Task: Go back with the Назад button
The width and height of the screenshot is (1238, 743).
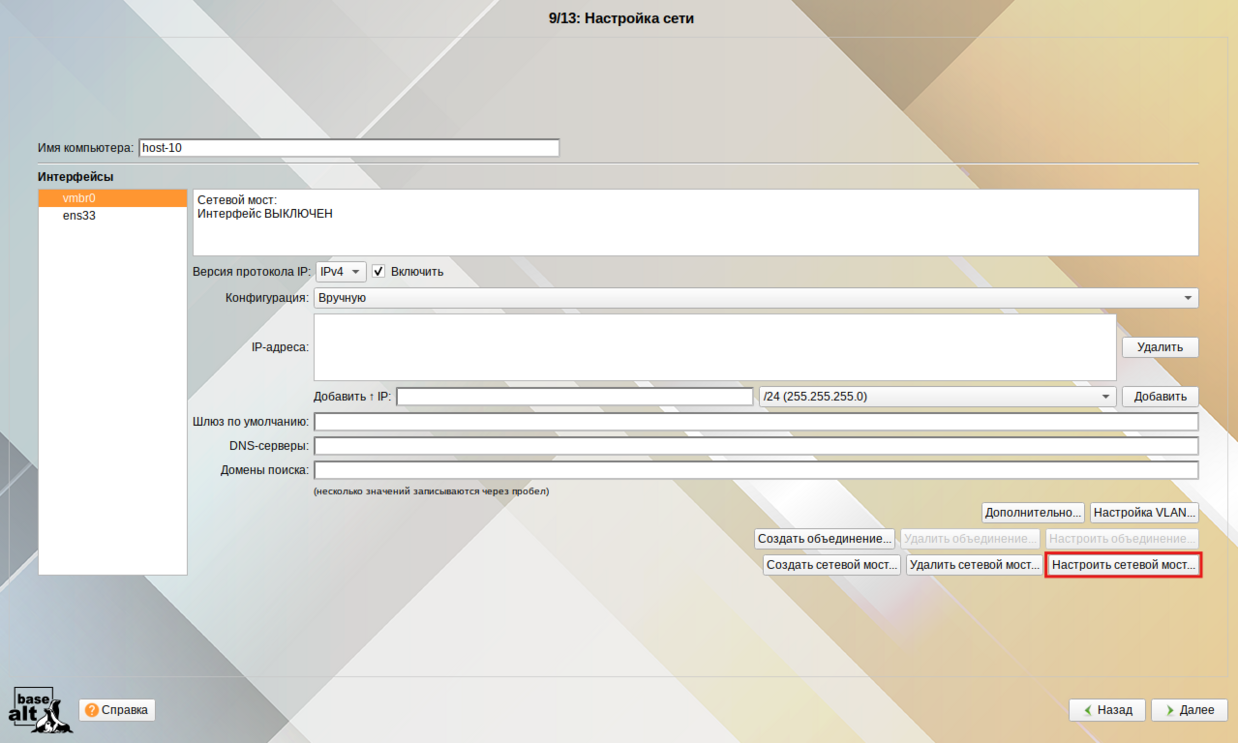Action: 1106,710
